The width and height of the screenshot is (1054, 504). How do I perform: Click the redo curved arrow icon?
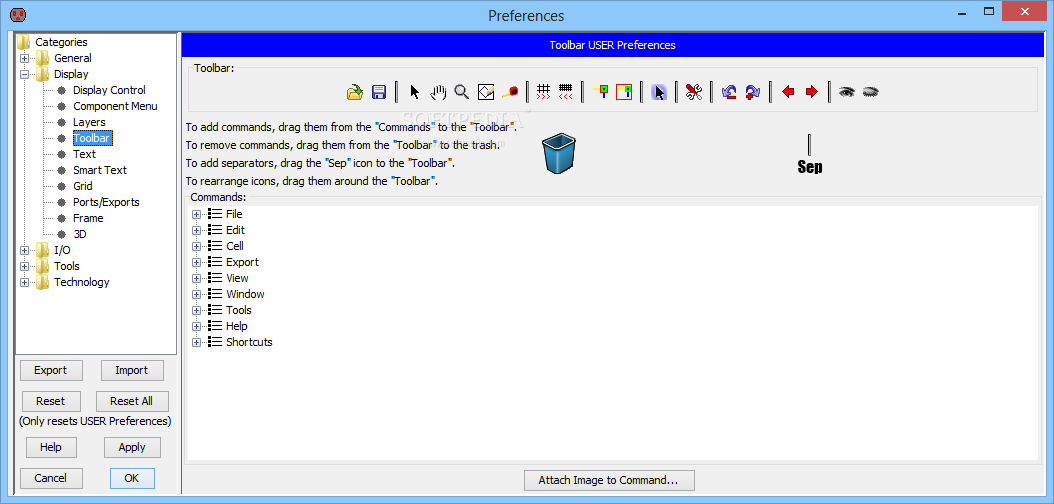click(x=752, y=92)
